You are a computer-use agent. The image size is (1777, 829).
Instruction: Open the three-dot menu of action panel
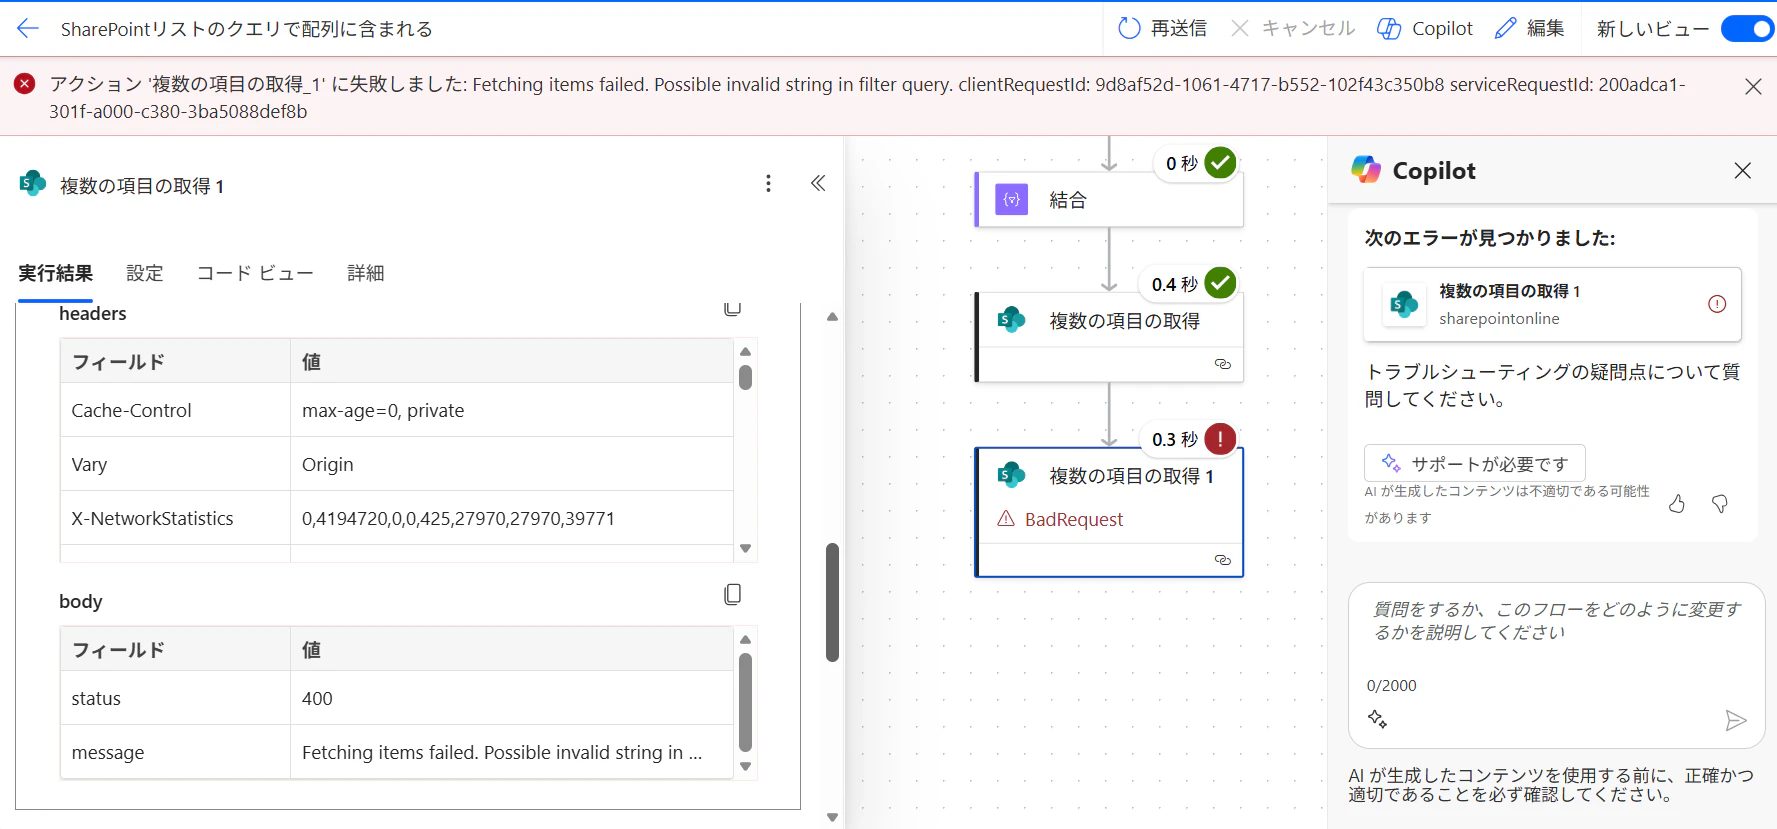[768, 183]
